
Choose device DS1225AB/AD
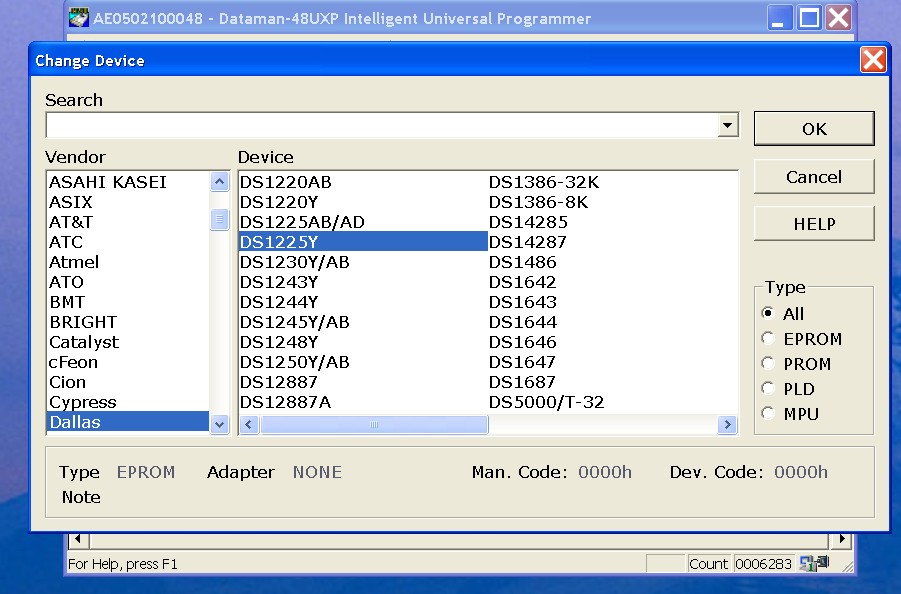point(363,222)
